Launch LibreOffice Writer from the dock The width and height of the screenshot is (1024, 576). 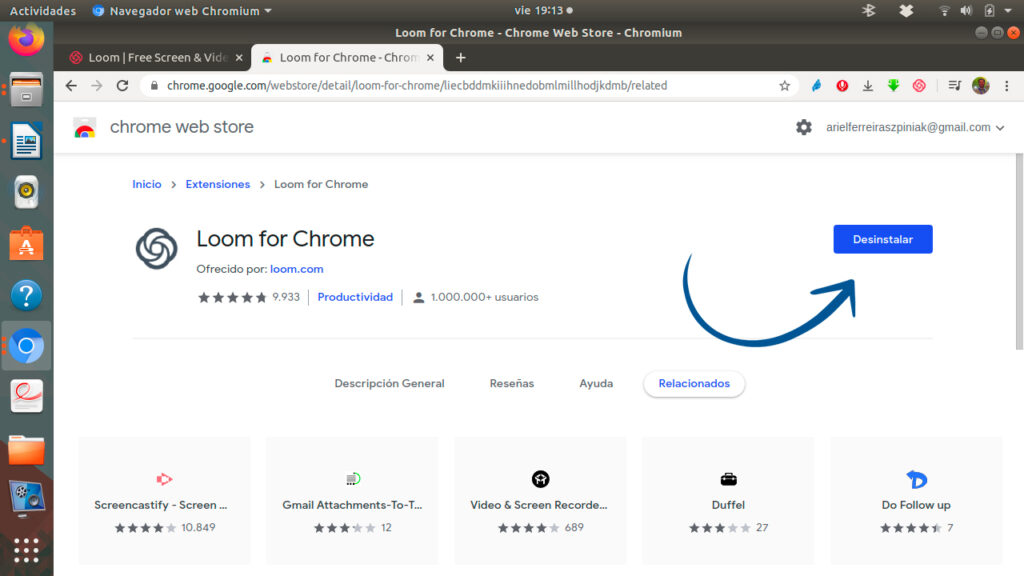26,140
